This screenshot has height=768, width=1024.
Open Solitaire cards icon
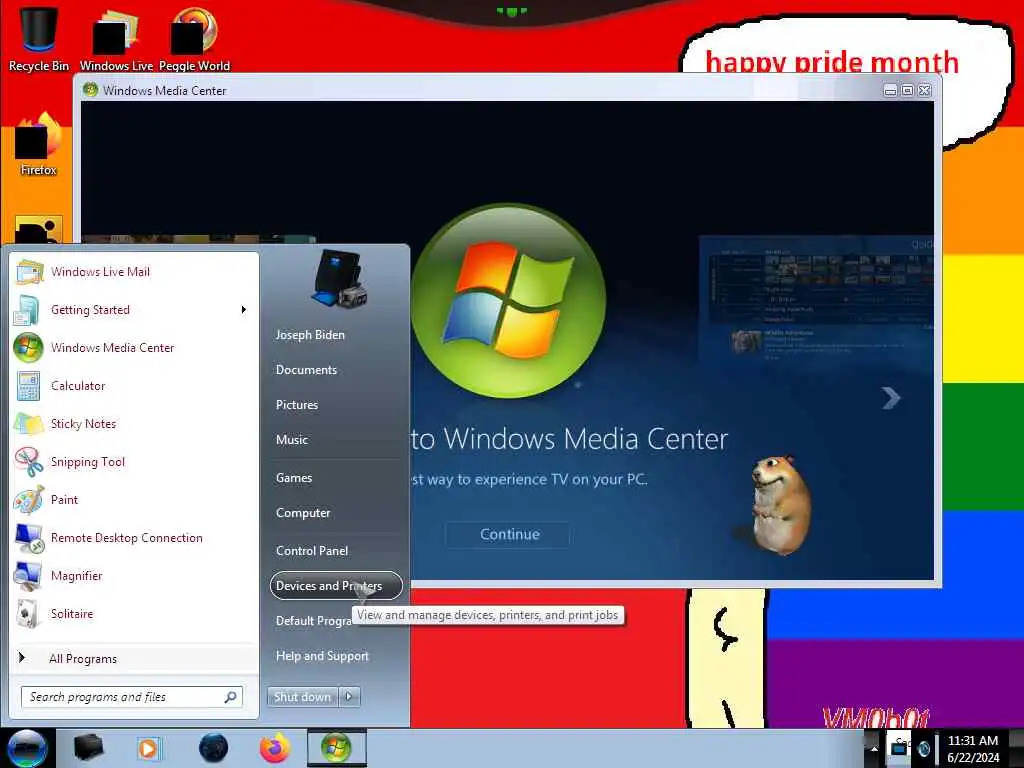click(28, 614)
